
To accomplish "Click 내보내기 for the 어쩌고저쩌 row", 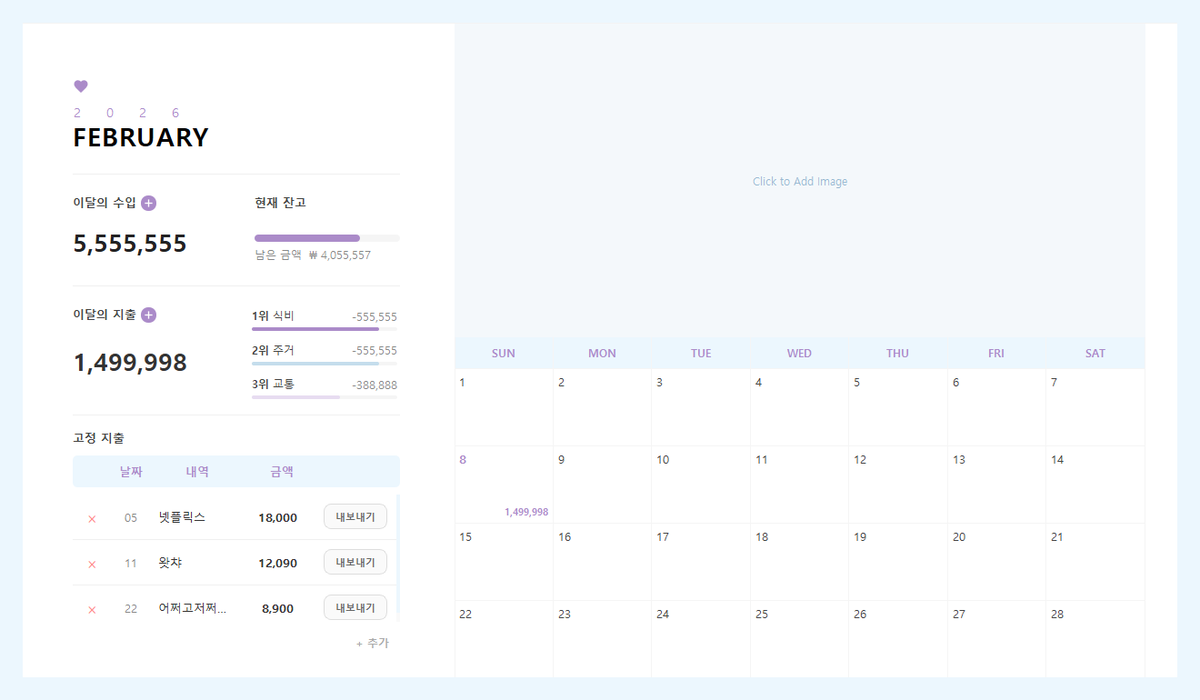I will coord(355,607).
